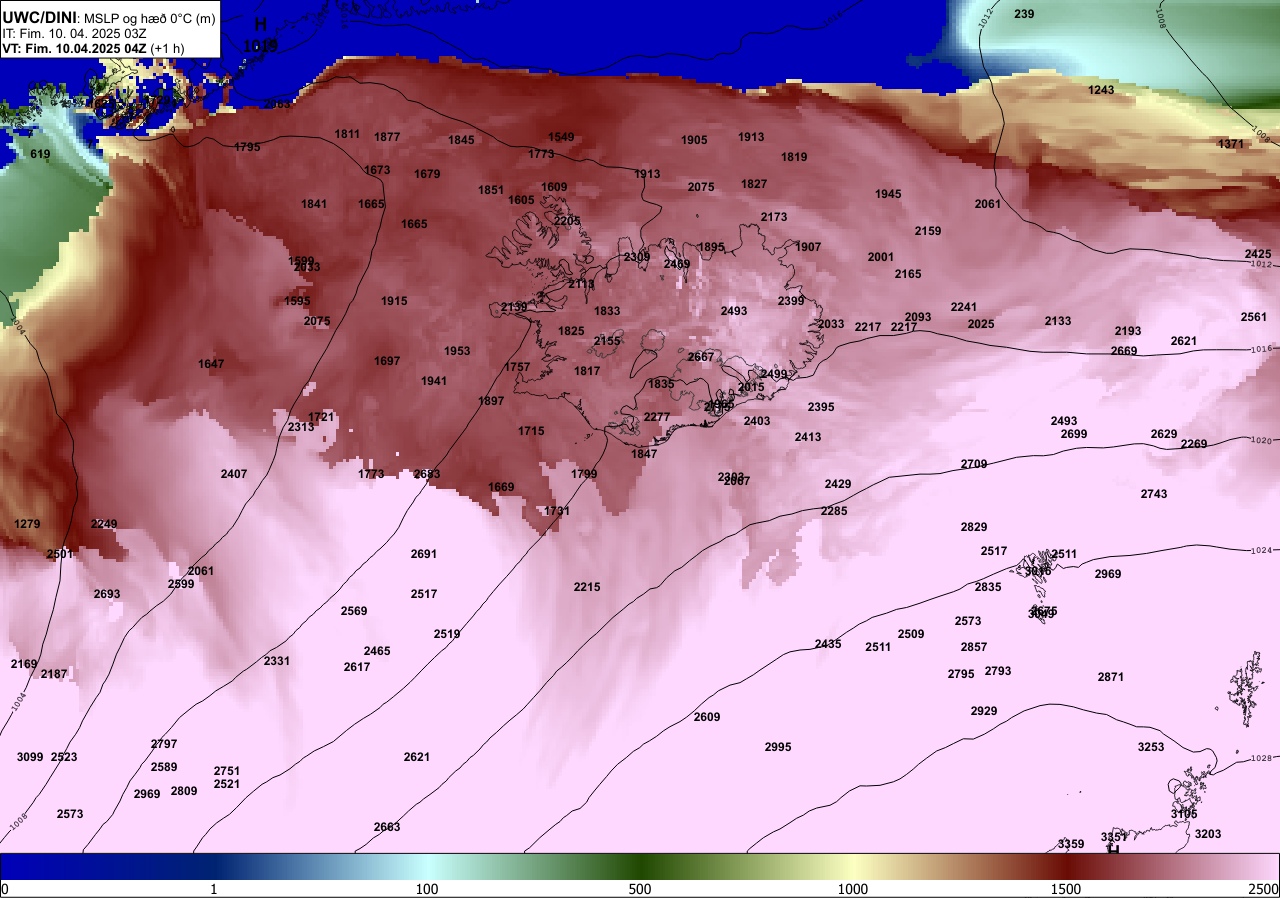
Task: Click the 1016 isobar label
Action: (1262, 349)
